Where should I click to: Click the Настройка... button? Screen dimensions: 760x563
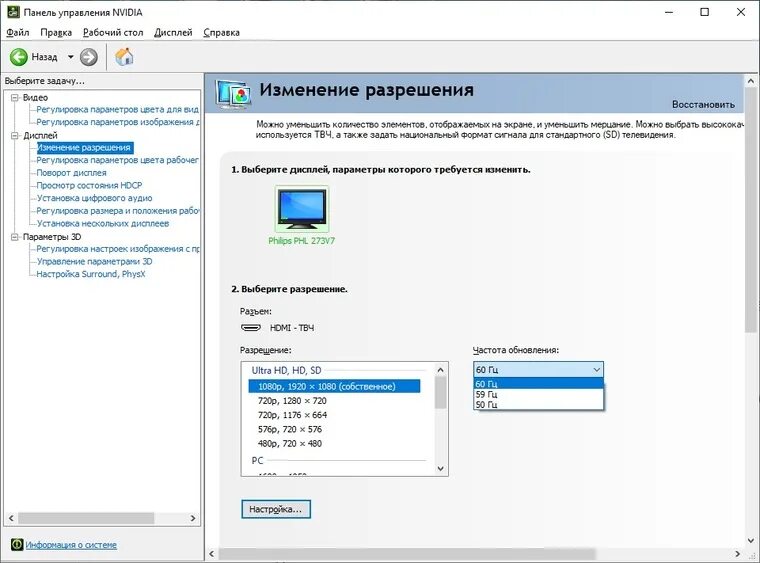click(x=276, y=509)
